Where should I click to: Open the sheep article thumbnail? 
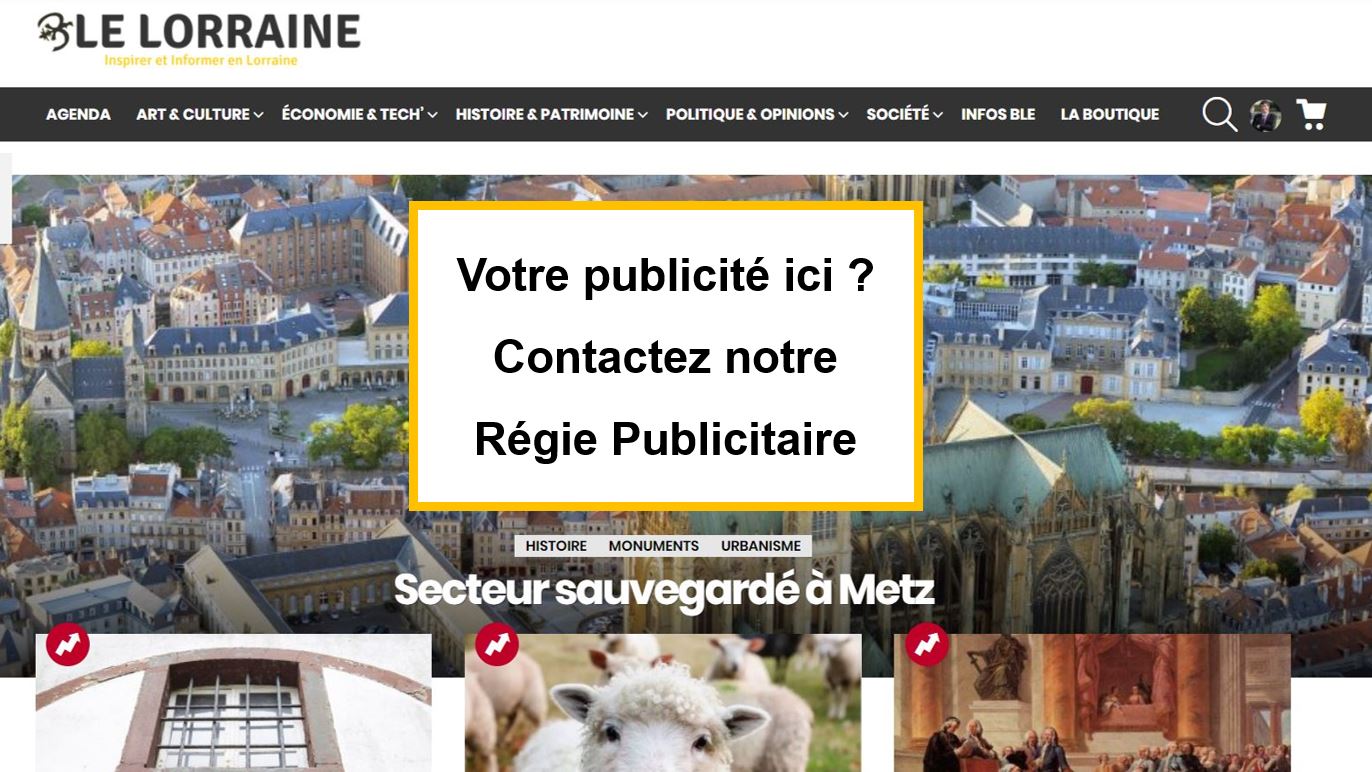(x=663, y=702)
